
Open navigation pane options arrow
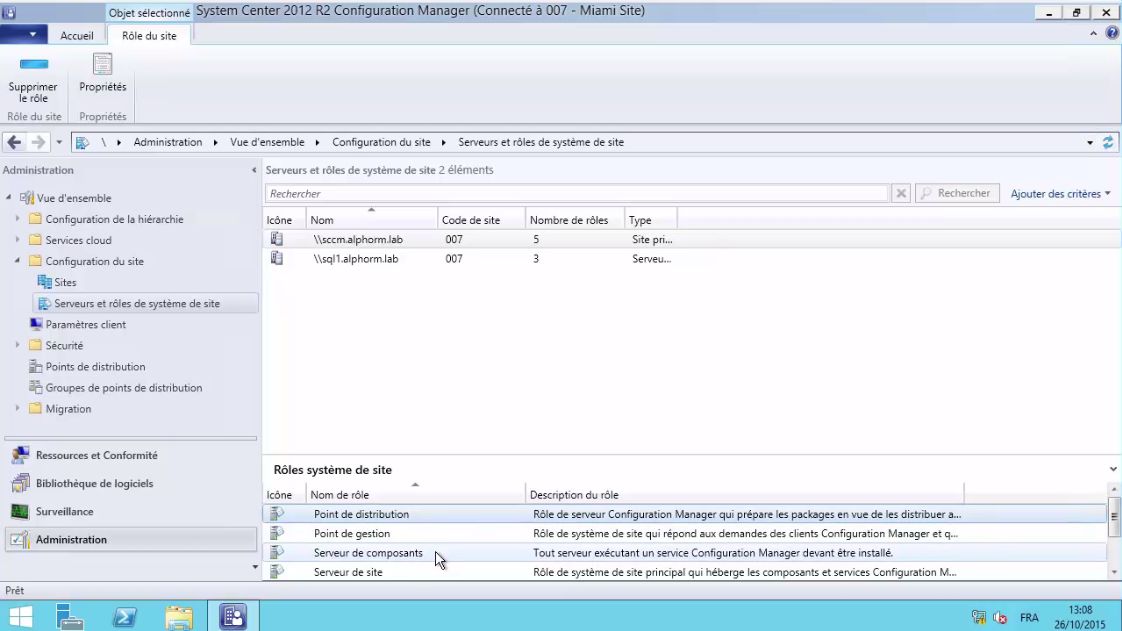click(x=255, y=567)
